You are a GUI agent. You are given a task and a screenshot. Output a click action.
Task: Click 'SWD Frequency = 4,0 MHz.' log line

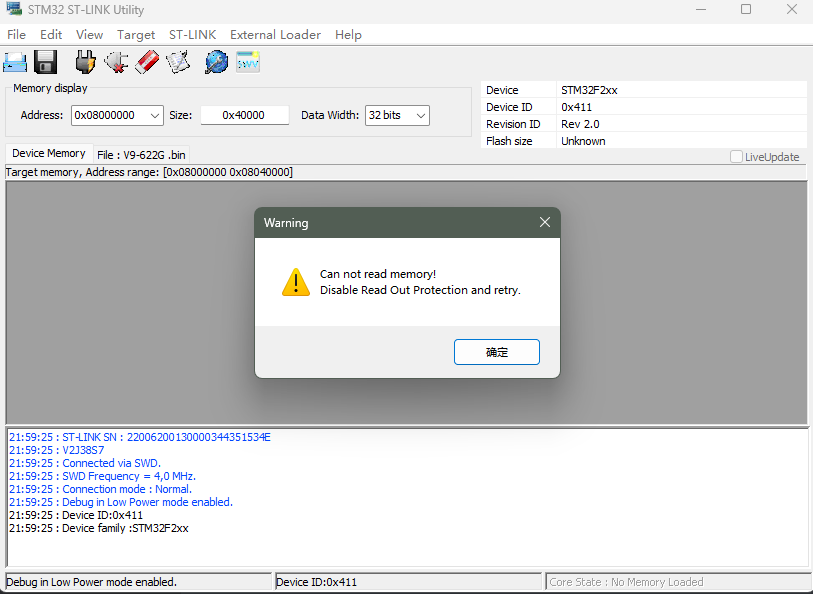point(103,476)
